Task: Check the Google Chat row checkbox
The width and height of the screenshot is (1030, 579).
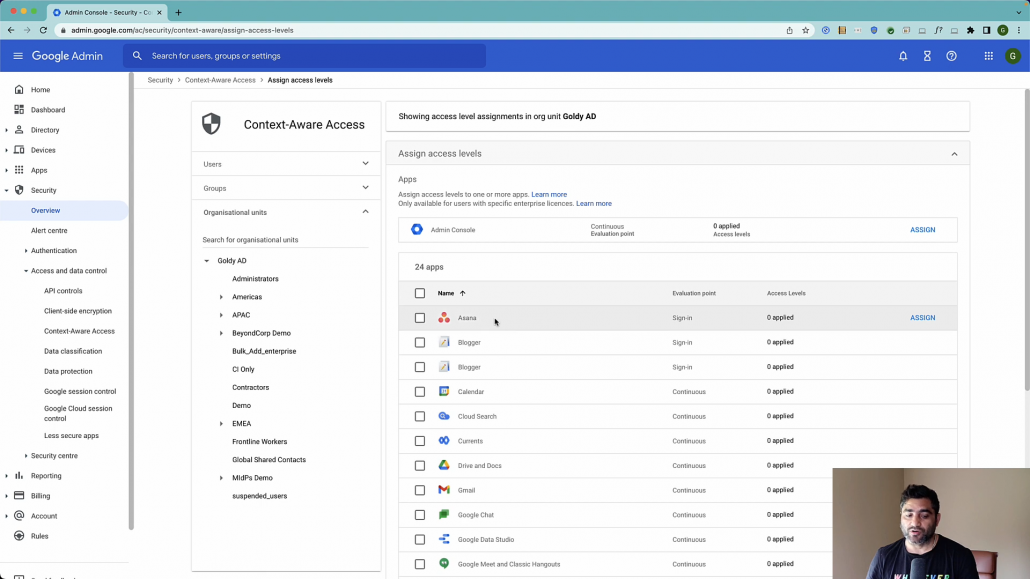Action: (x=420, y=515)
